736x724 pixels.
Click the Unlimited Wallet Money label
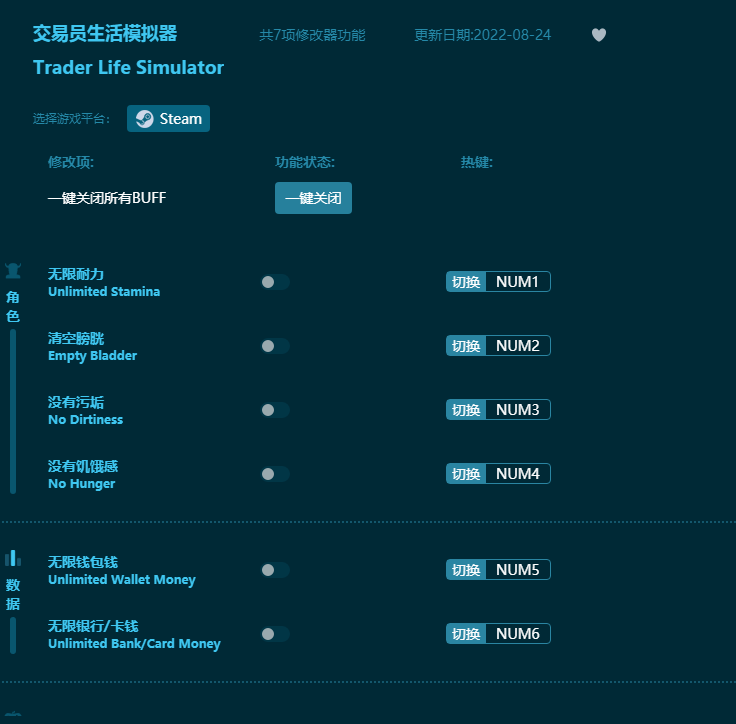(122, 579)
